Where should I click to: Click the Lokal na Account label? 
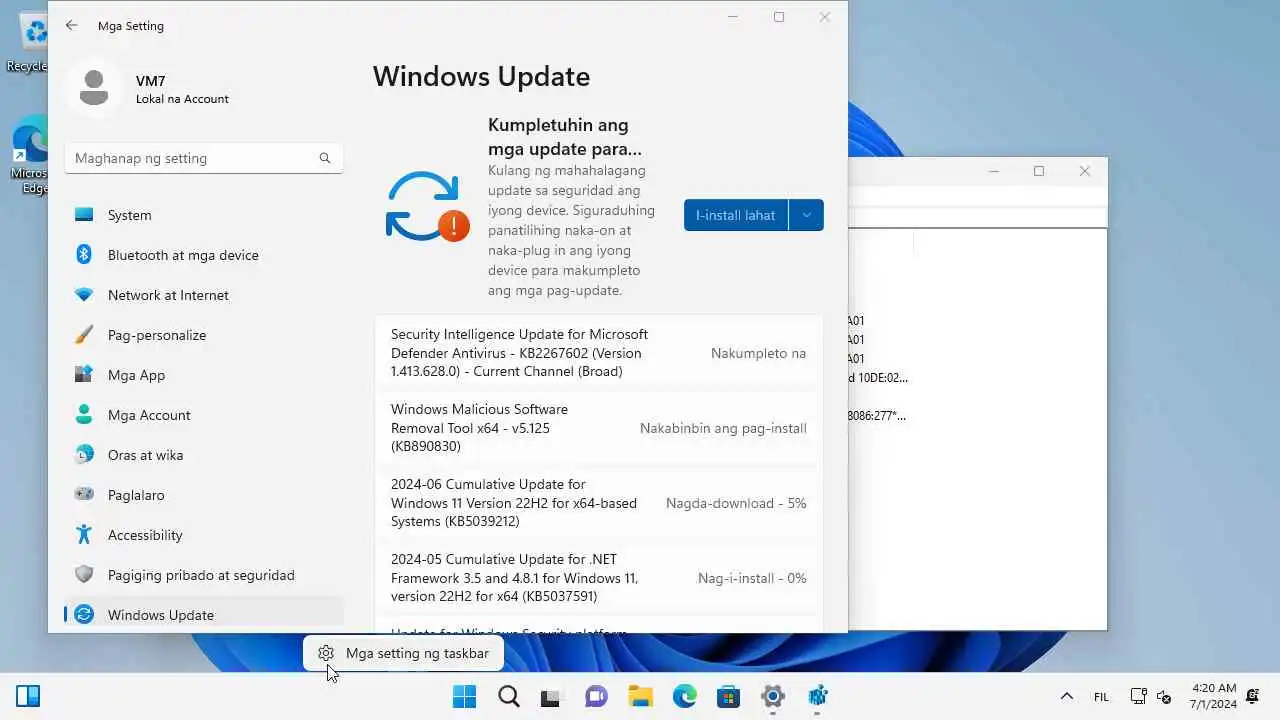coord(182,99)
